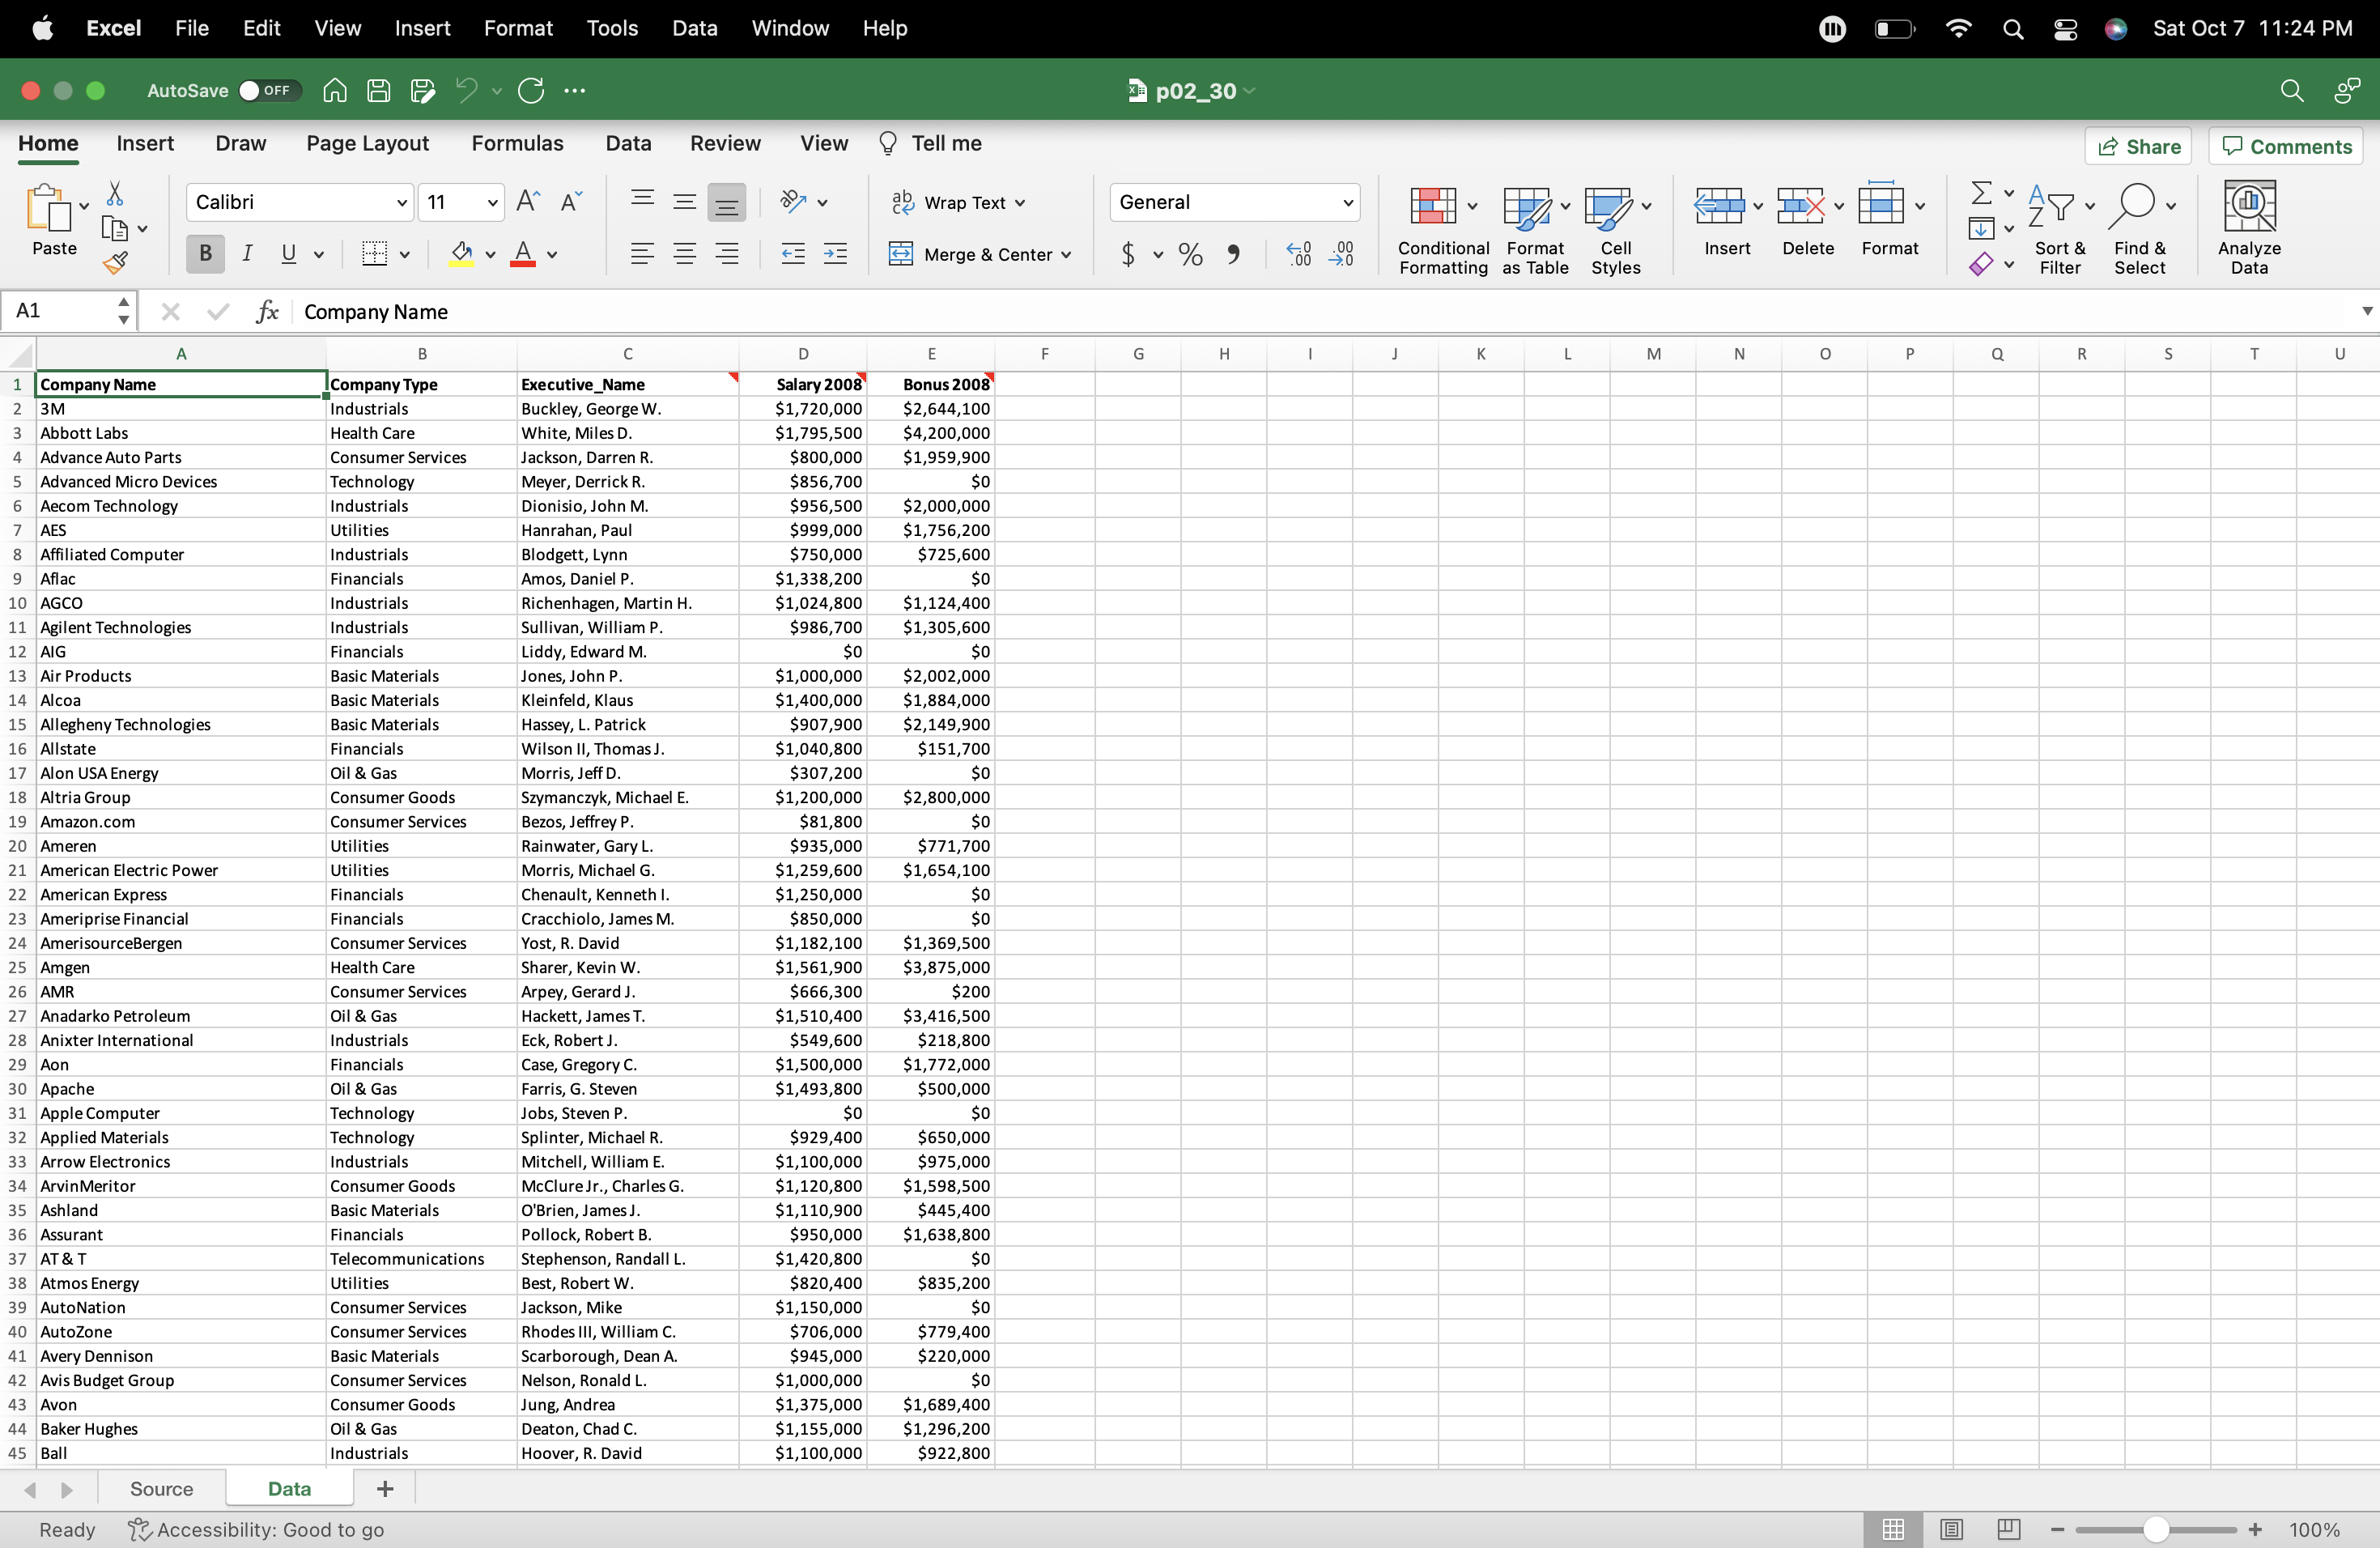Image resolution: width=2380 pixels, height=1548 pixels.
Task: Select Normal view grid icon in status bar
Action: click(1893, 1529)
